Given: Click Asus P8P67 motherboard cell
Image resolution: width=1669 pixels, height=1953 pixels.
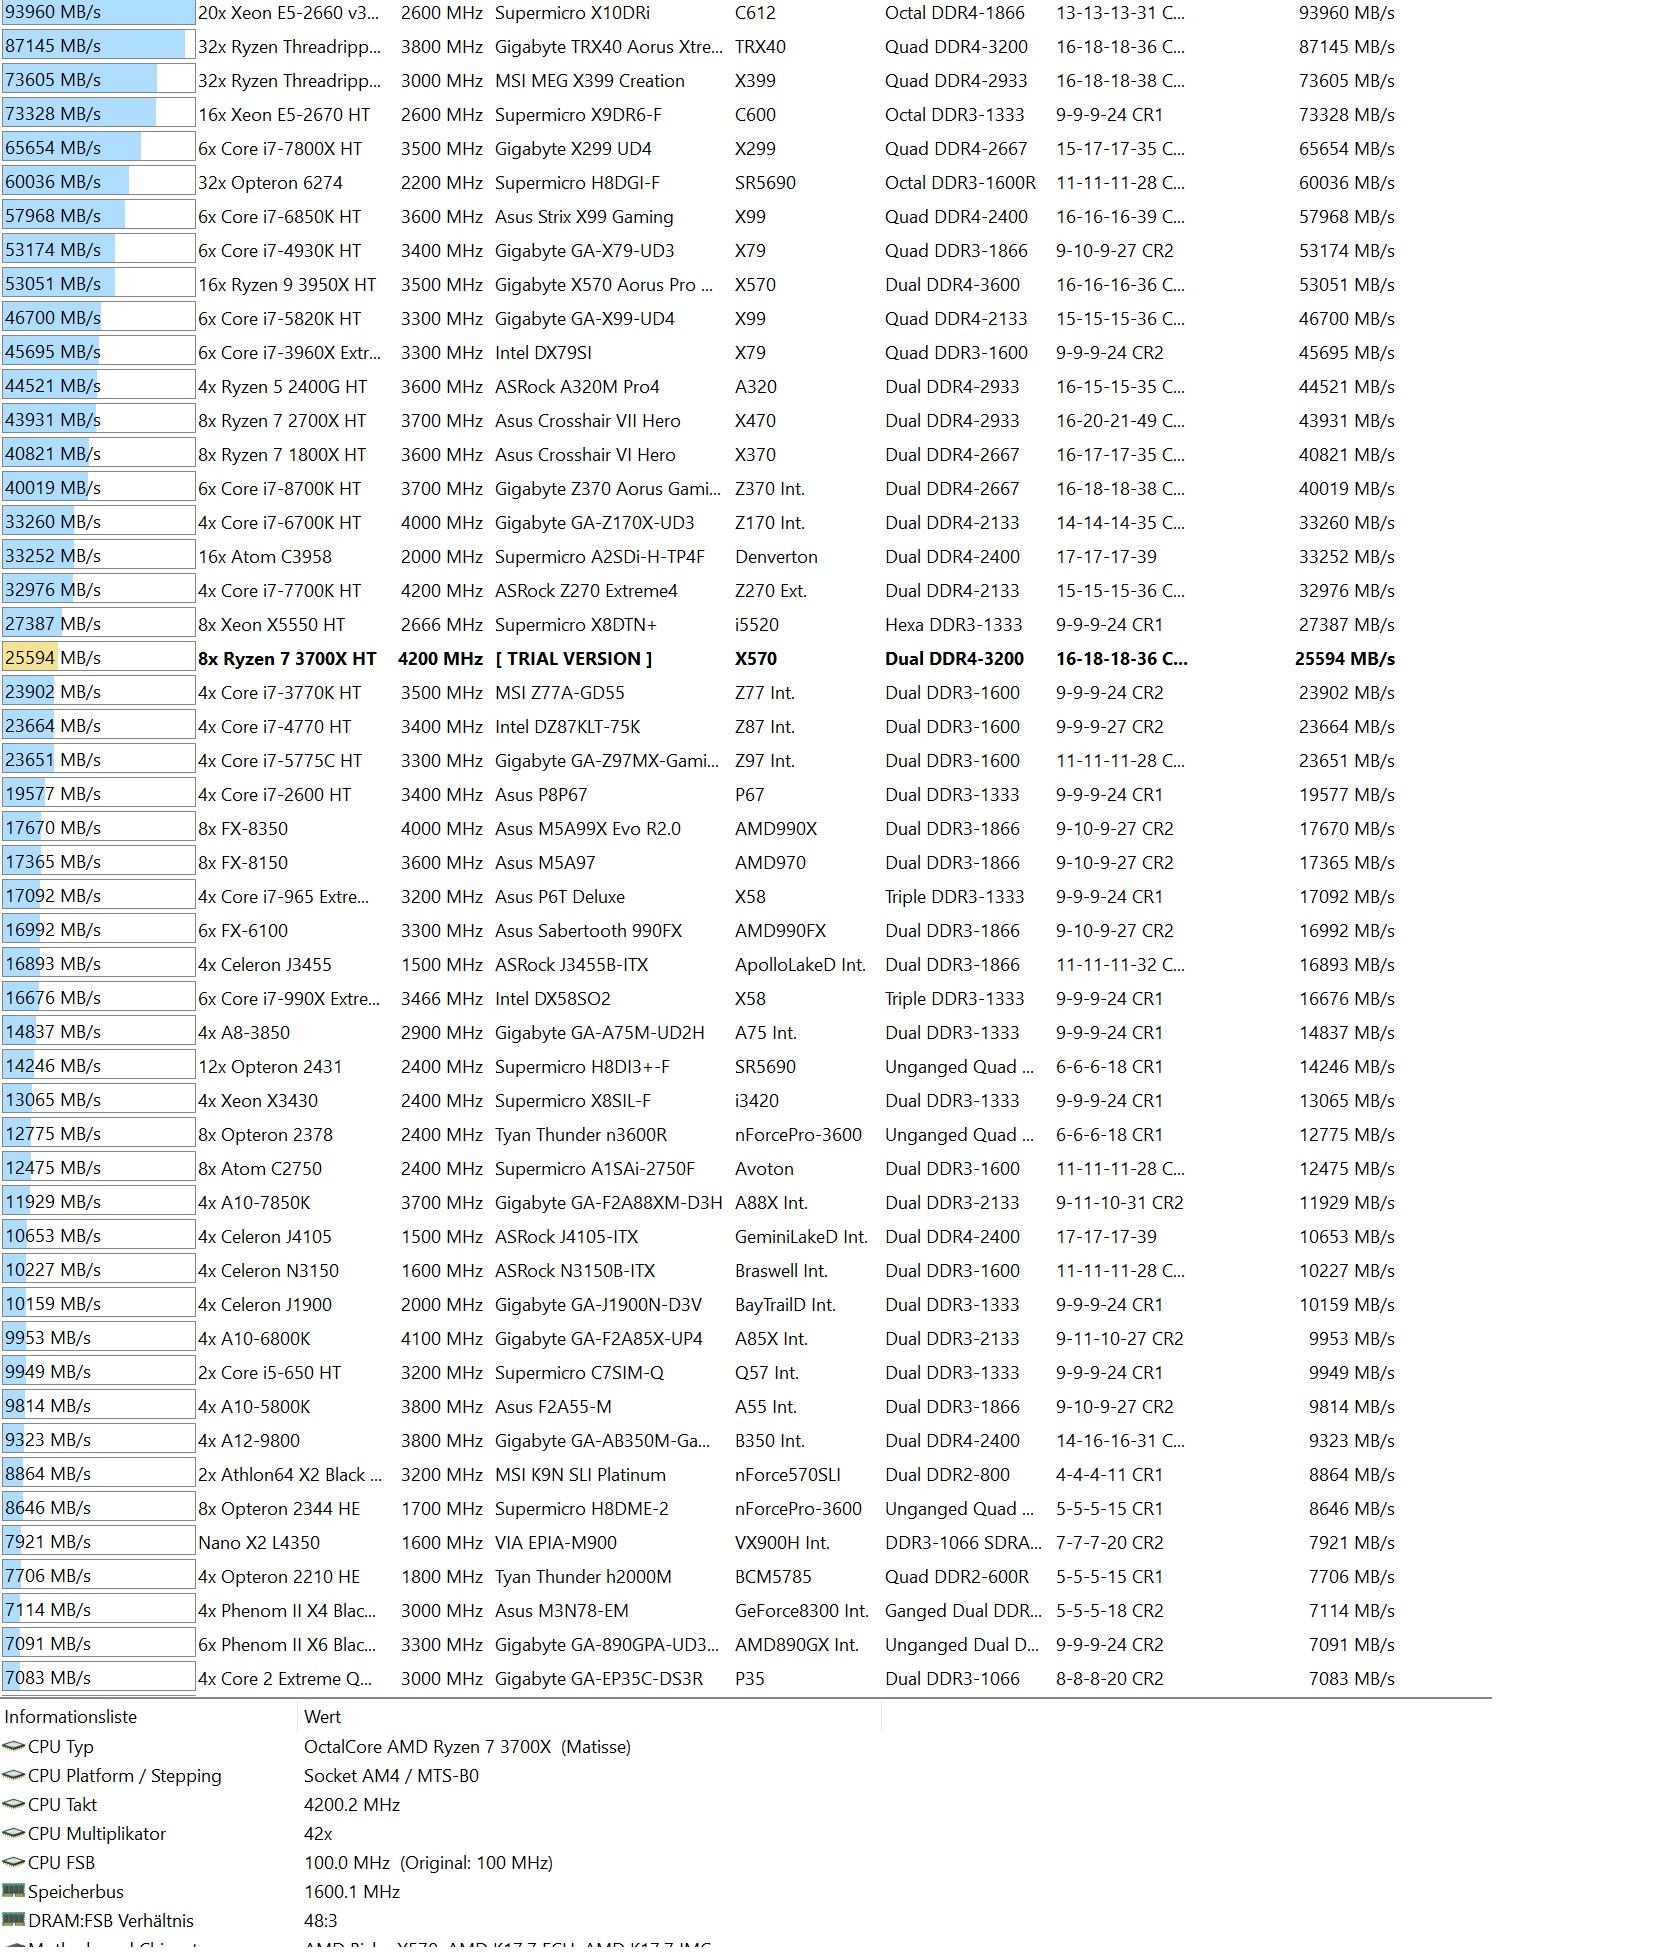Looking at the screenshot, I should click(x=541, y=794).
